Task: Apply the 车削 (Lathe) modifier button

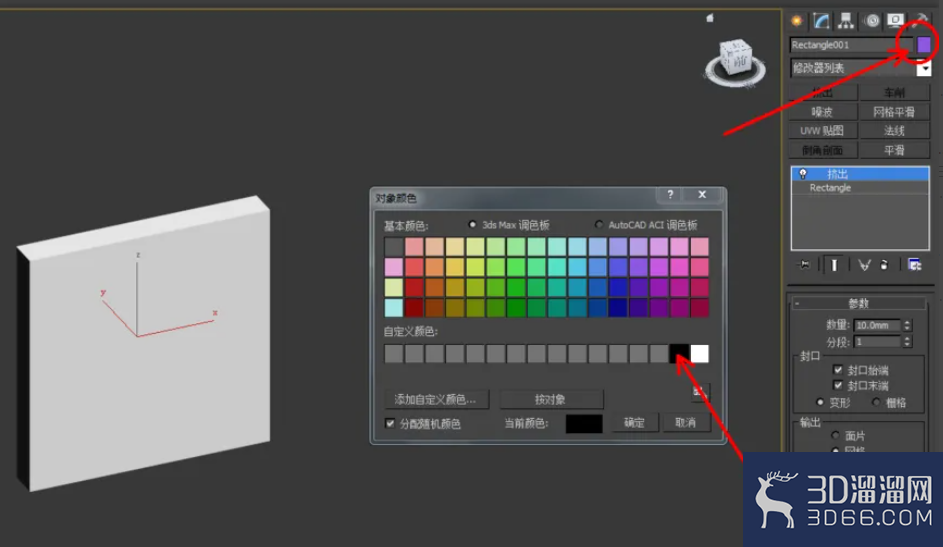Action: (894, 93)
